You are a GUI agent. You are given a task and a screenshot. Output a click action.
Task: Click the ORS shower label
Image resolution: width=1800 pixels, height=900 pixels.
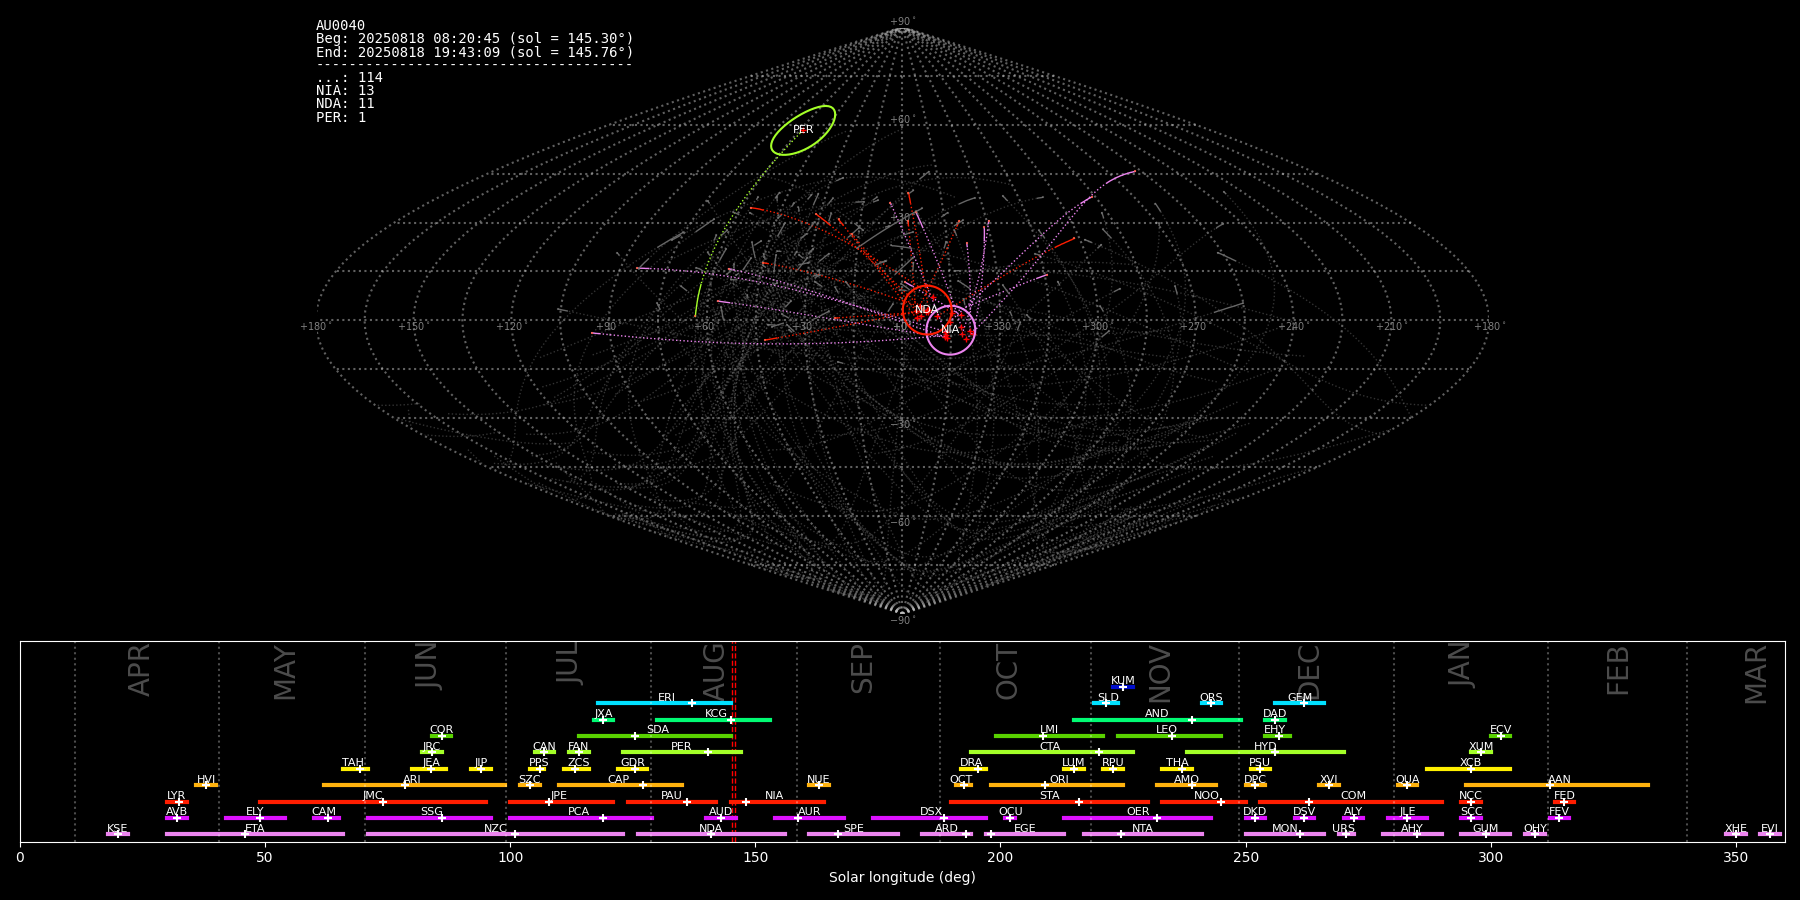coord(1211,698)
